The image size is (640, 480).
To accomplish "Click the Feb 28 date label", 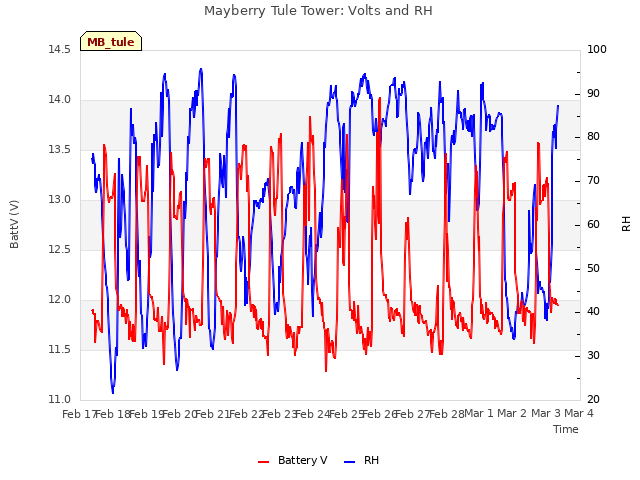I will 447,414.
